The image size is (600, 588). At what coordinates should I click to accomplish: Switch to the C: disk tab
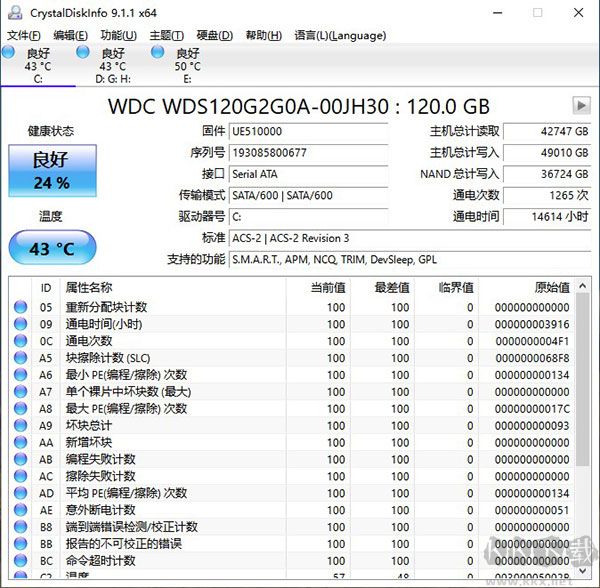38,65
